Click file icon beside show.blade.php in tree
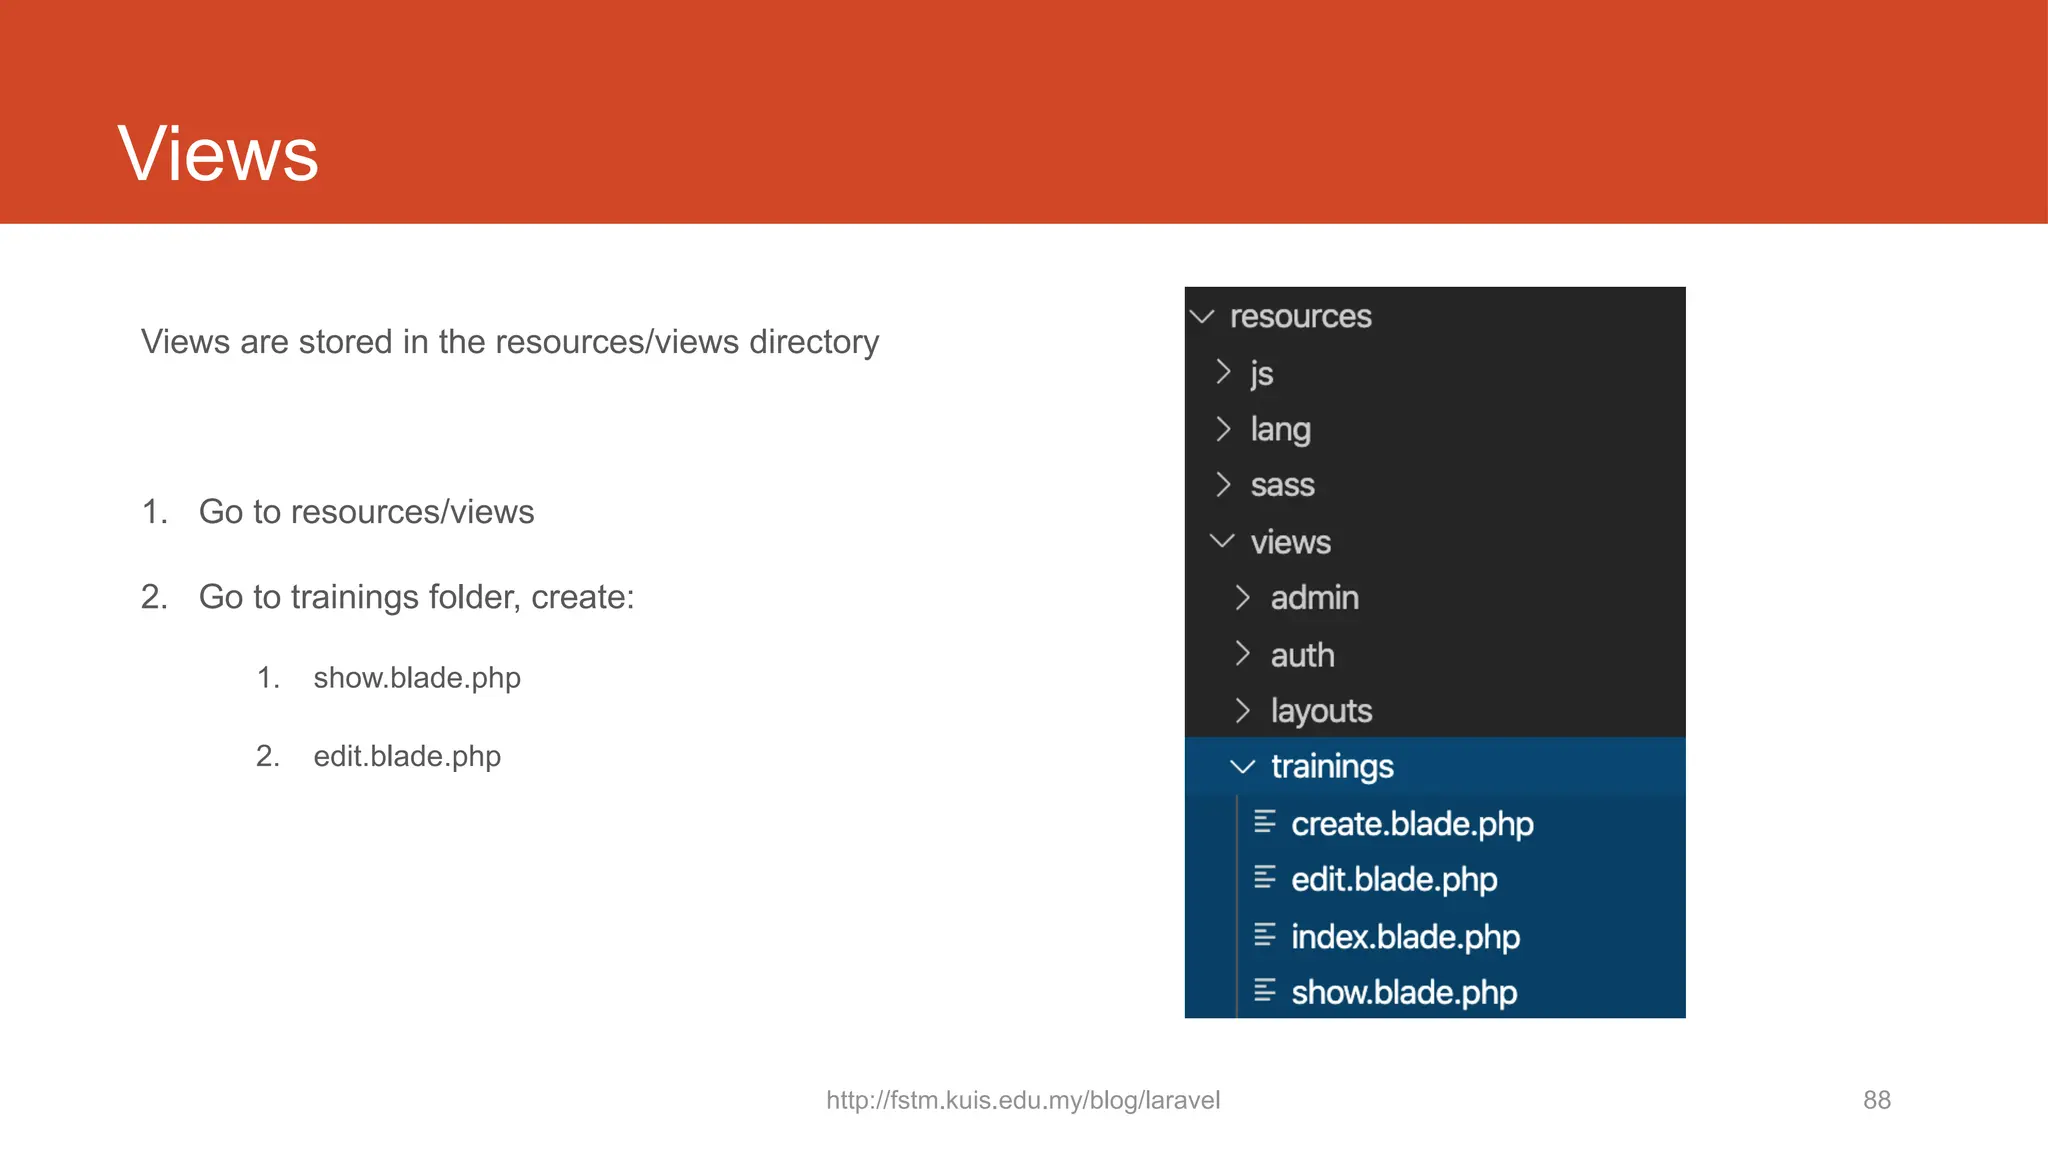Image resolution: width=2048 pixels, height=1152 pixels. [x=1265, y=991]
